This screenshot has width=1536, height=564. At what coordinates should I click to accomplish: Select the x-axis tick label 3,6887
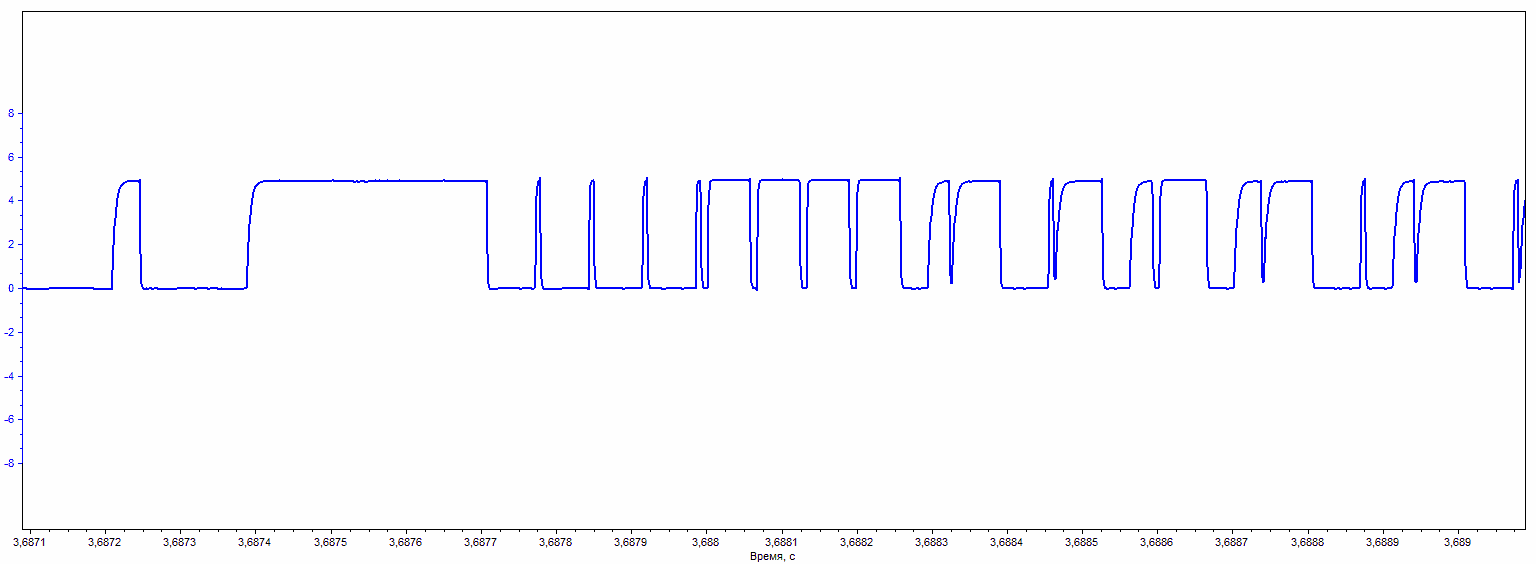point(1232,542)
